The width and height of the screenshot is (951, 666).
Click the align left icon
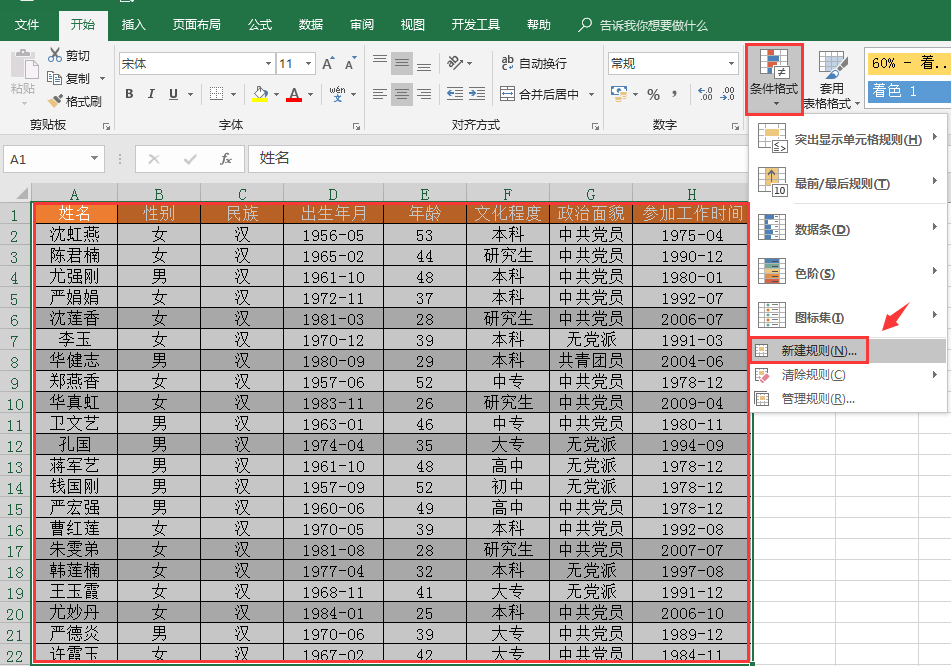380,94
